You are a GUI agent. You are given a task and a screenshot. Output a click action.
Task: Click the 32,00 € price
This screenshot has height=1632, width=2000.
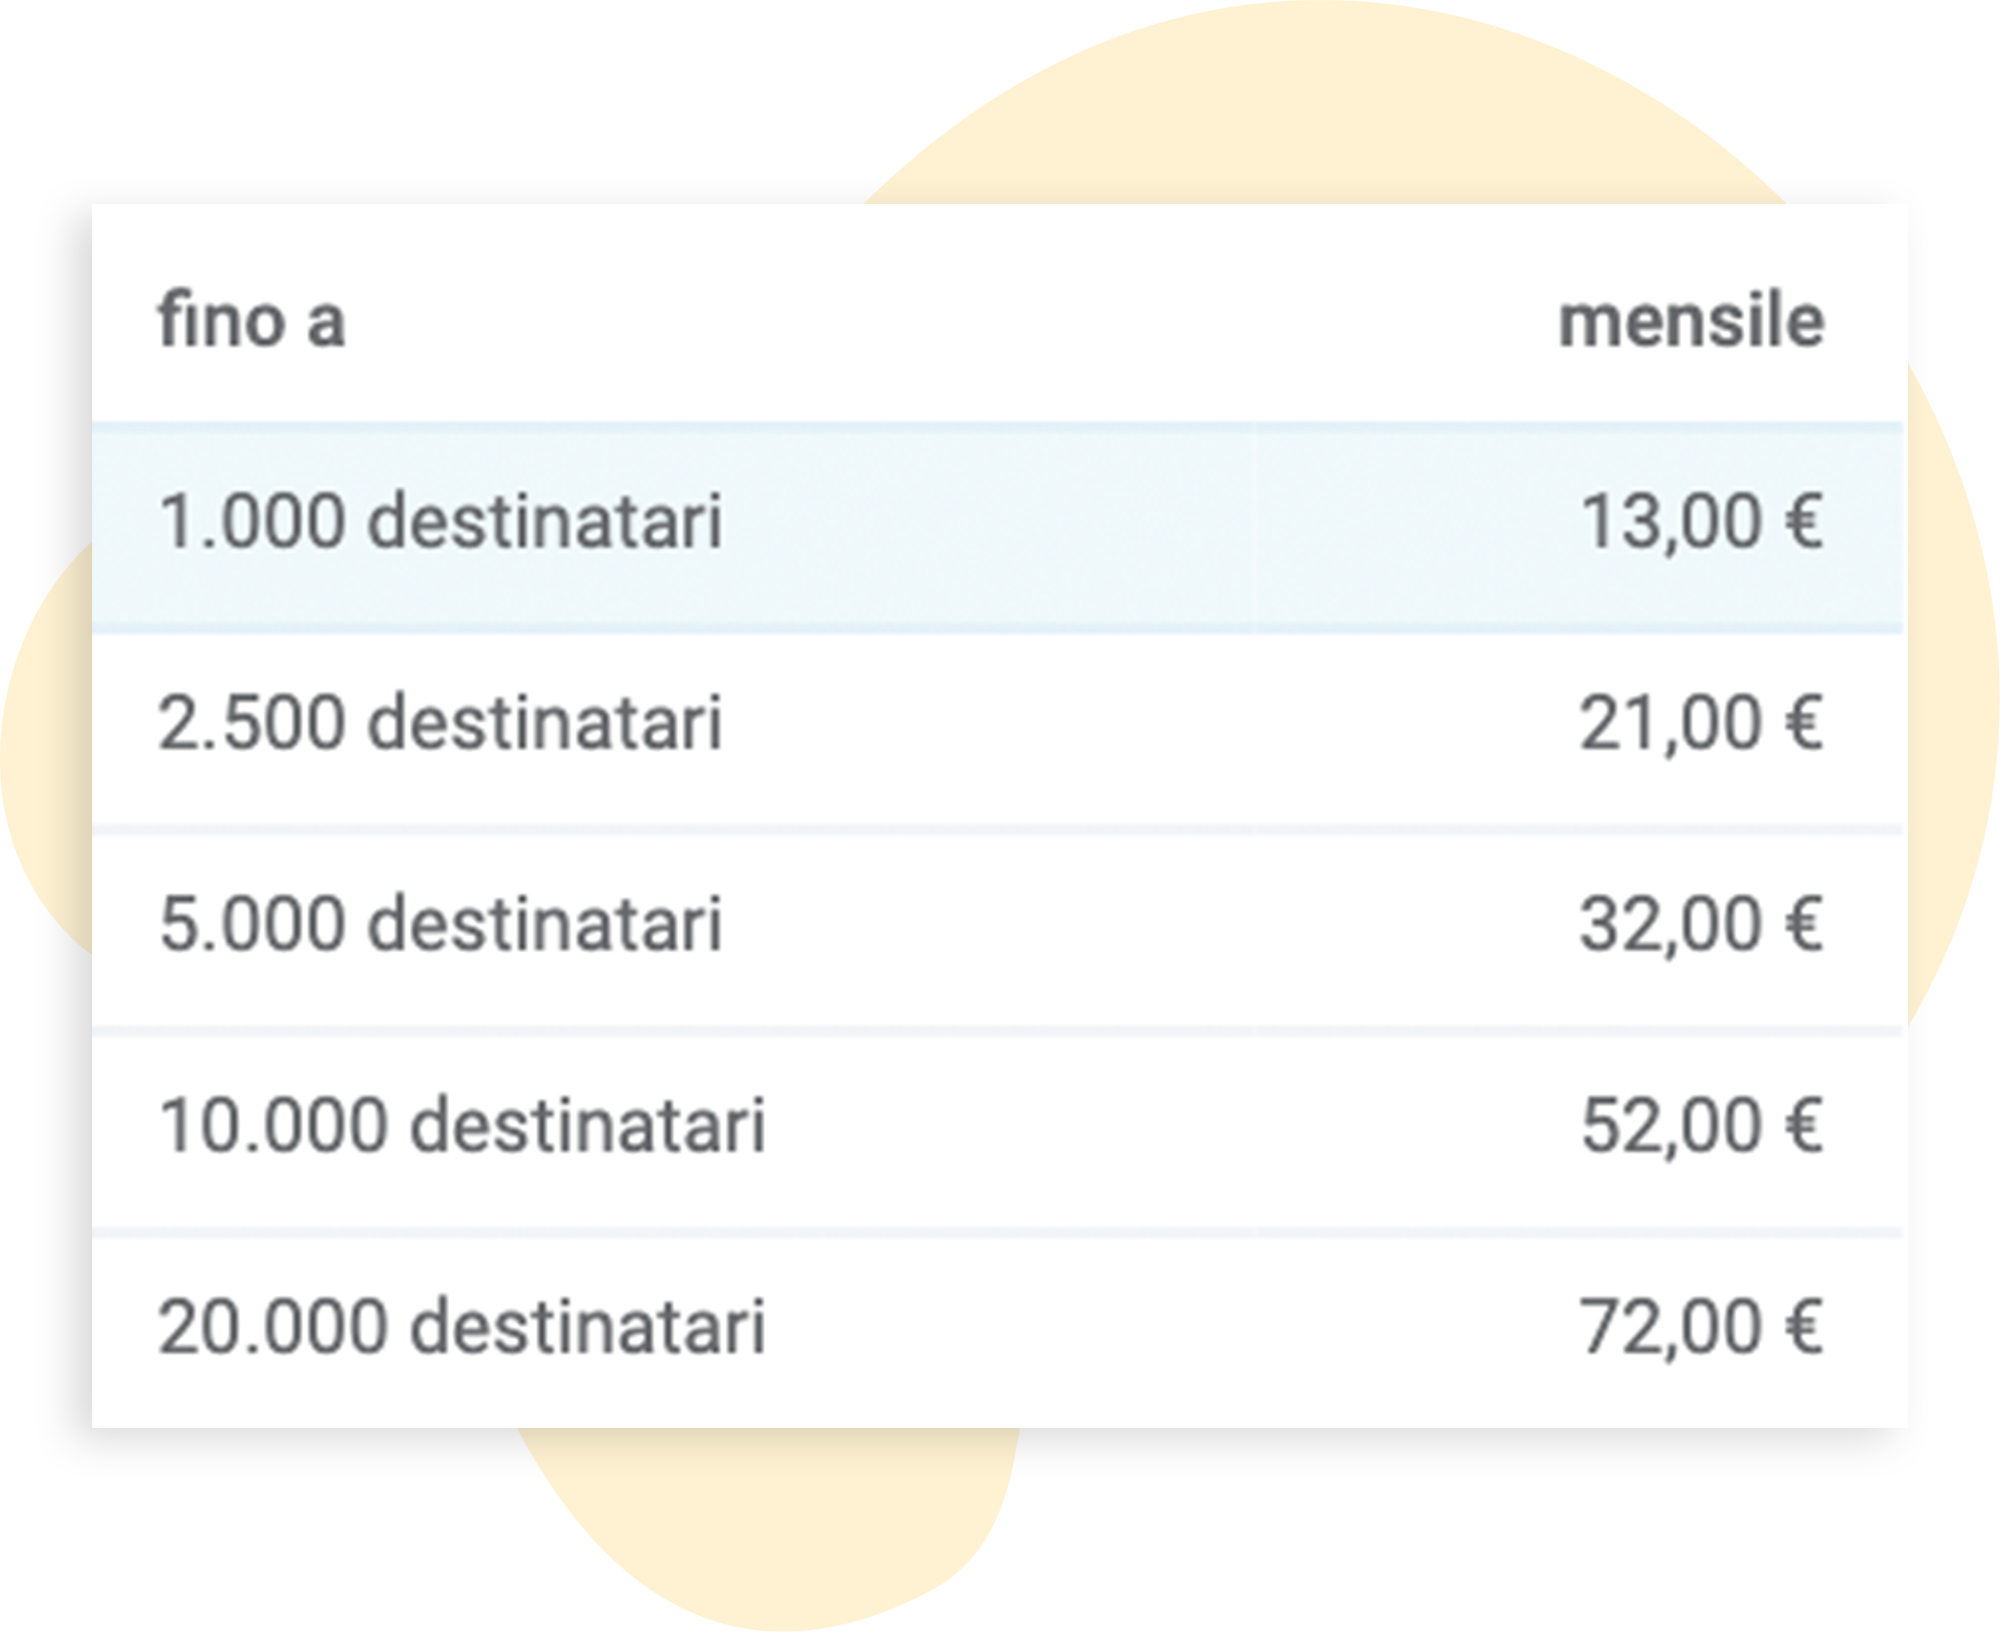pos(1702,923)
